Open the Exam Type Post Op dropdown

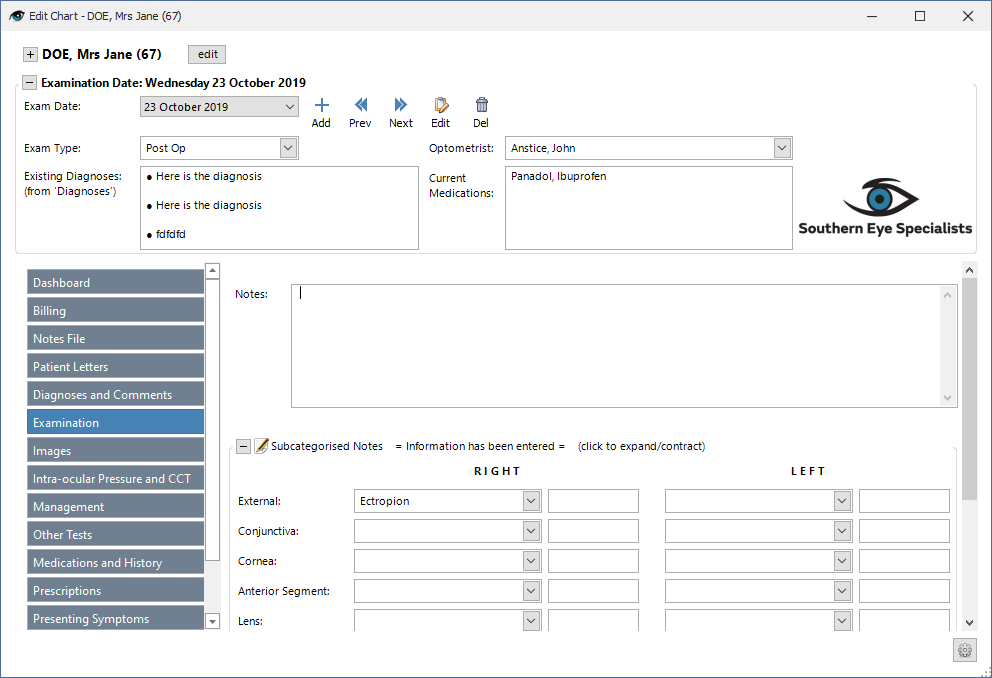(x=288, y=148)
